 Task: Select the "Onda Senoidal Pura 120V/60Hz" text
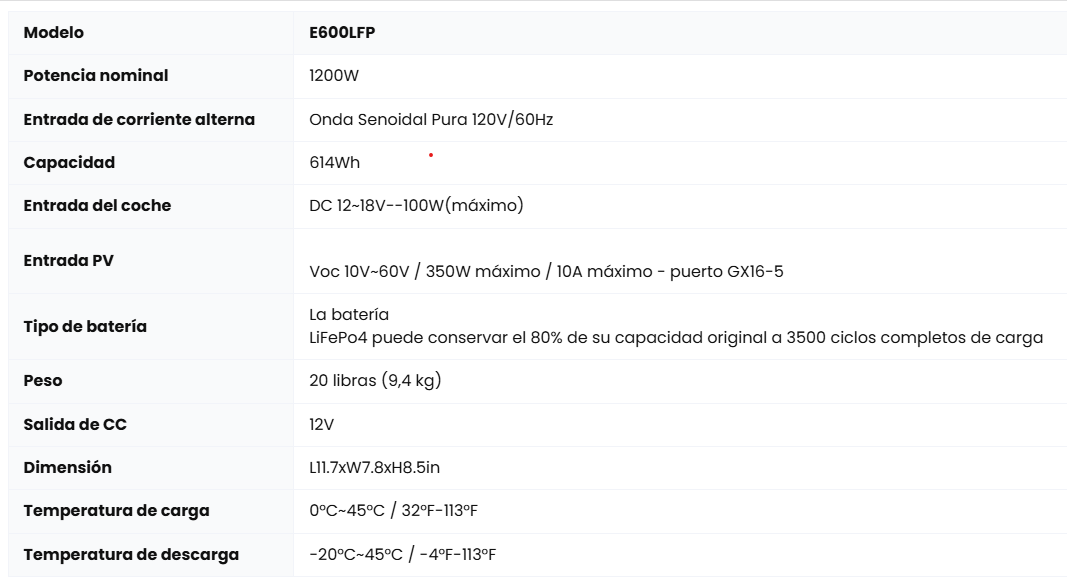[431, 120]
